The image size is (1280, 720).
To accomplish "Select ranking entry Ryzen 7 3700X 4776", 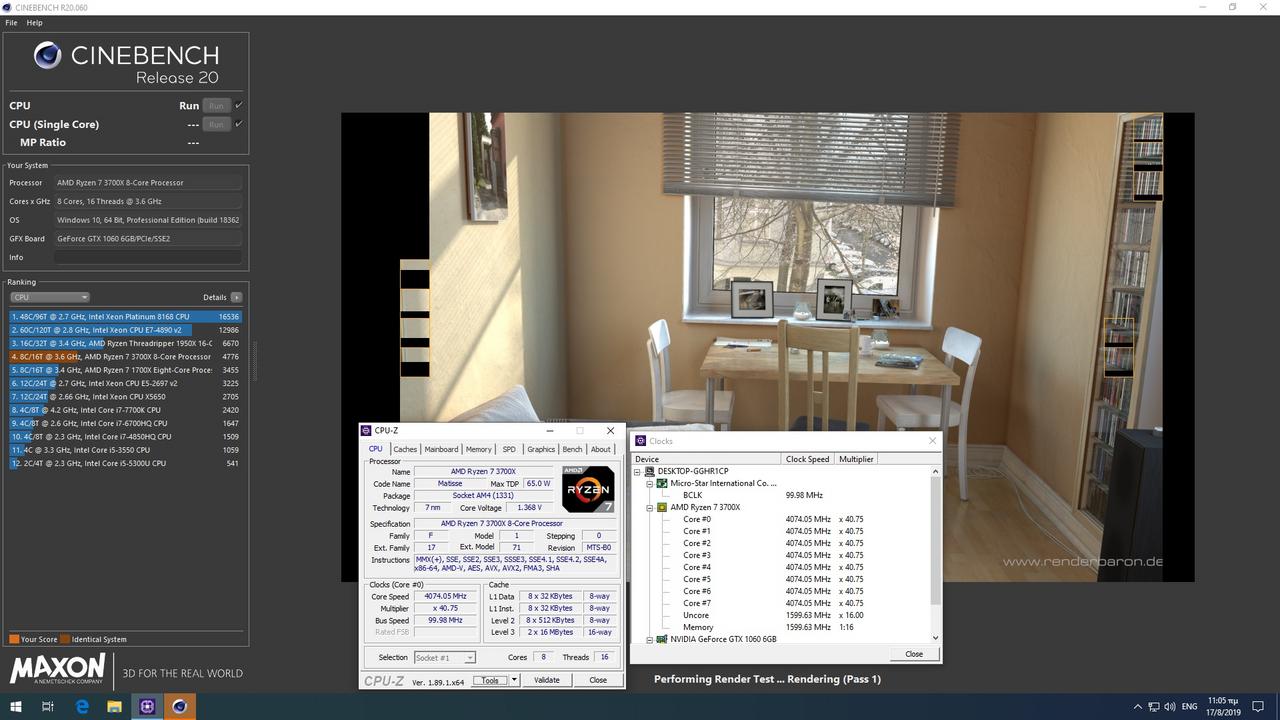I will point(125,356).
